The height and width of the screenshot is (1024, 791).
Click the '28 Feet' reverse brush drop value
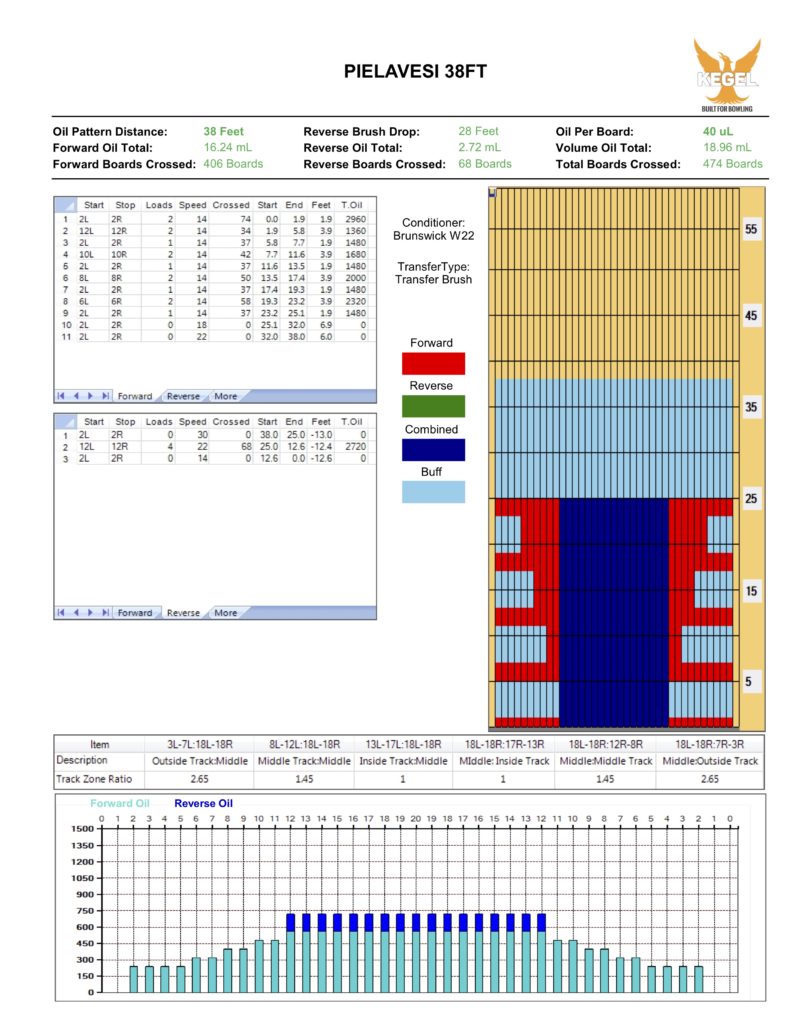[x=478, y=131]
